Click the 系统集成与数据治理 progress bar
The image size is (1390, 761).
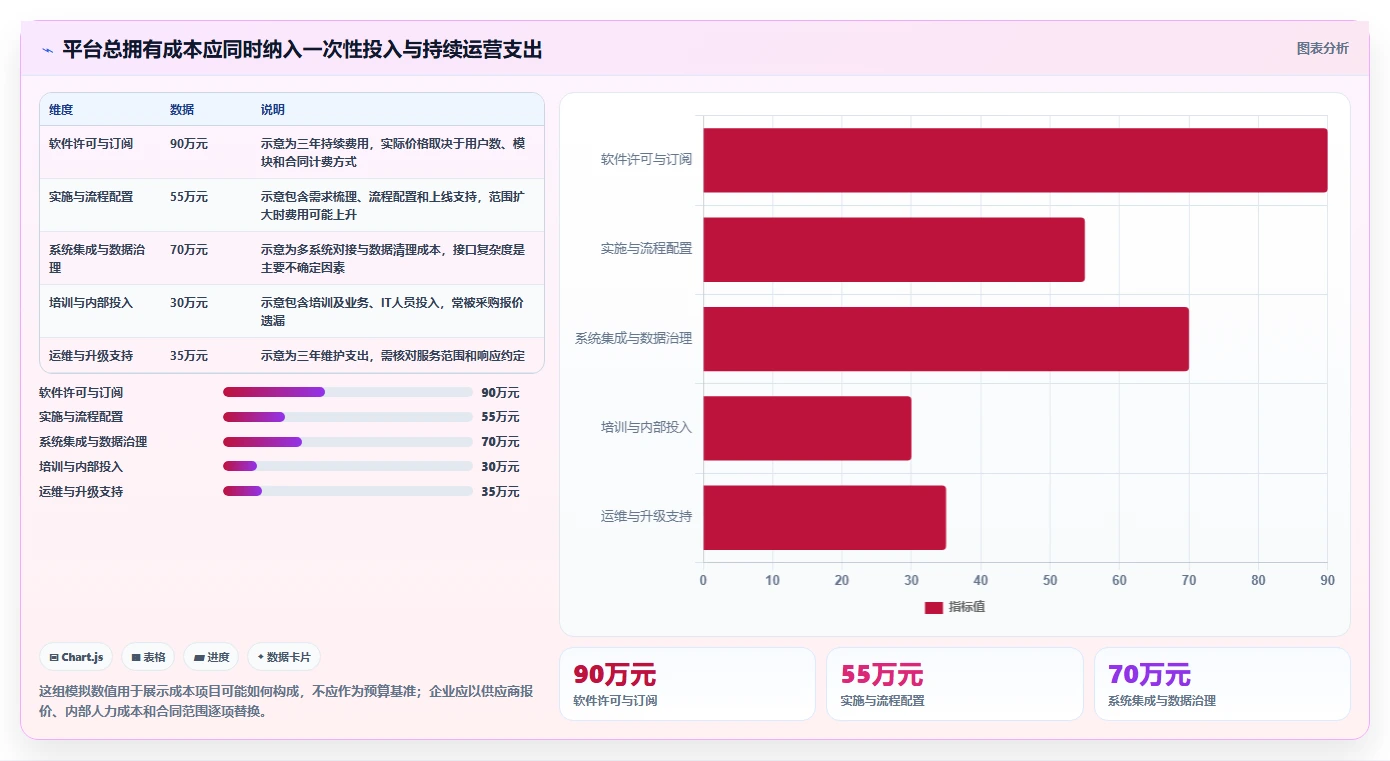tap(347, 442)
